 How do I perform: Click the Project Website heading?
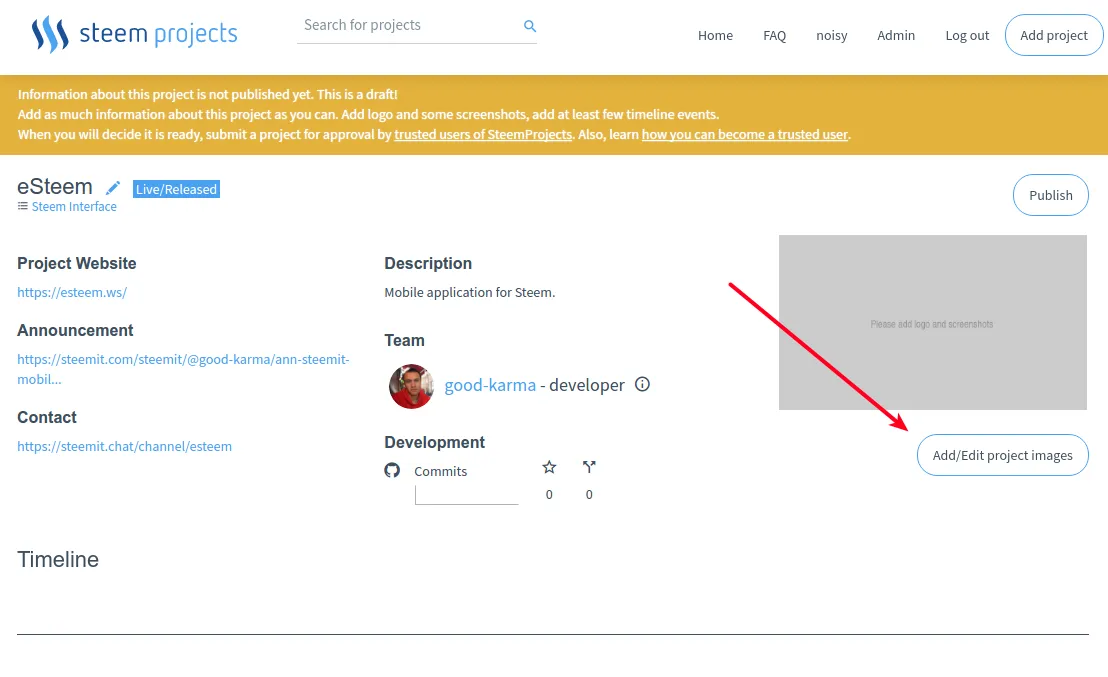(77, 263)
